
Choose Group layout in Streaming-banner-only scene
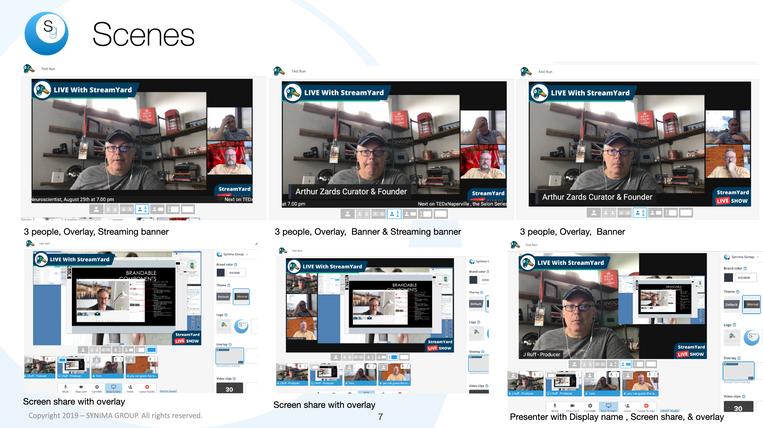point(127,209)
